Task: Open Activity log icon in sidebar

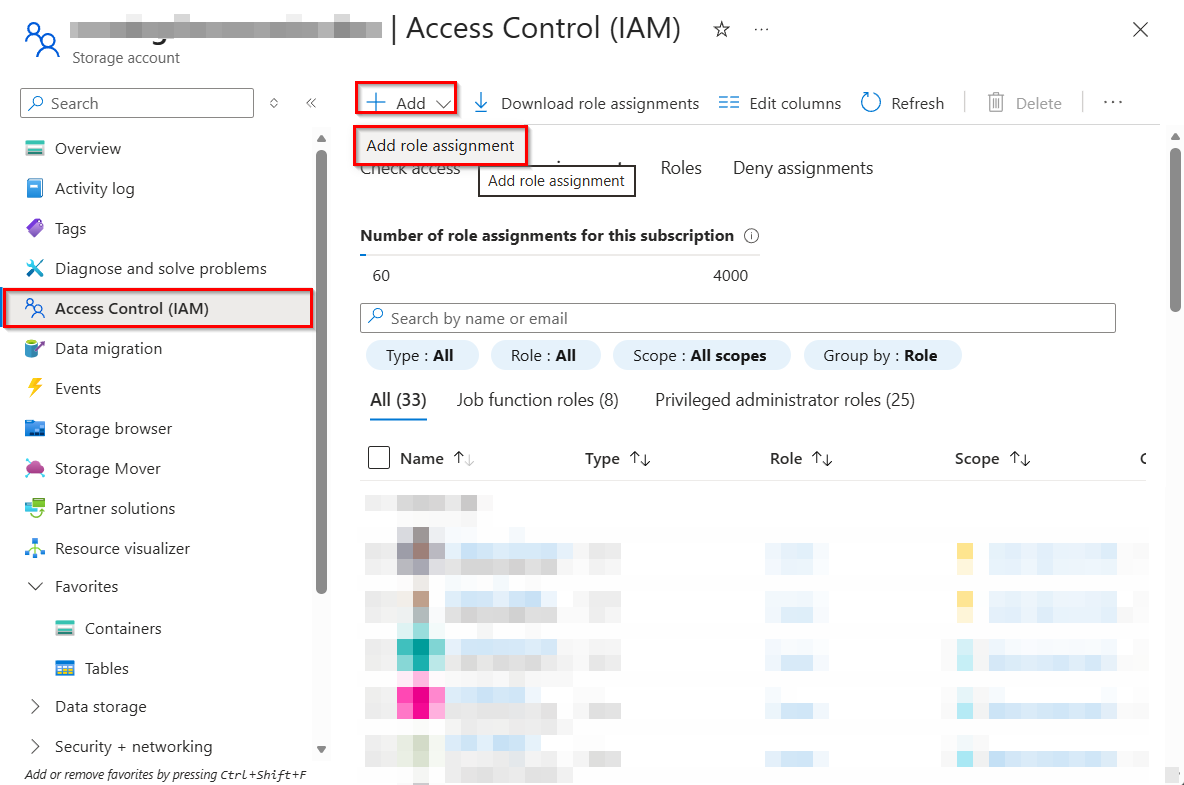Action: [x=35, y=188]
